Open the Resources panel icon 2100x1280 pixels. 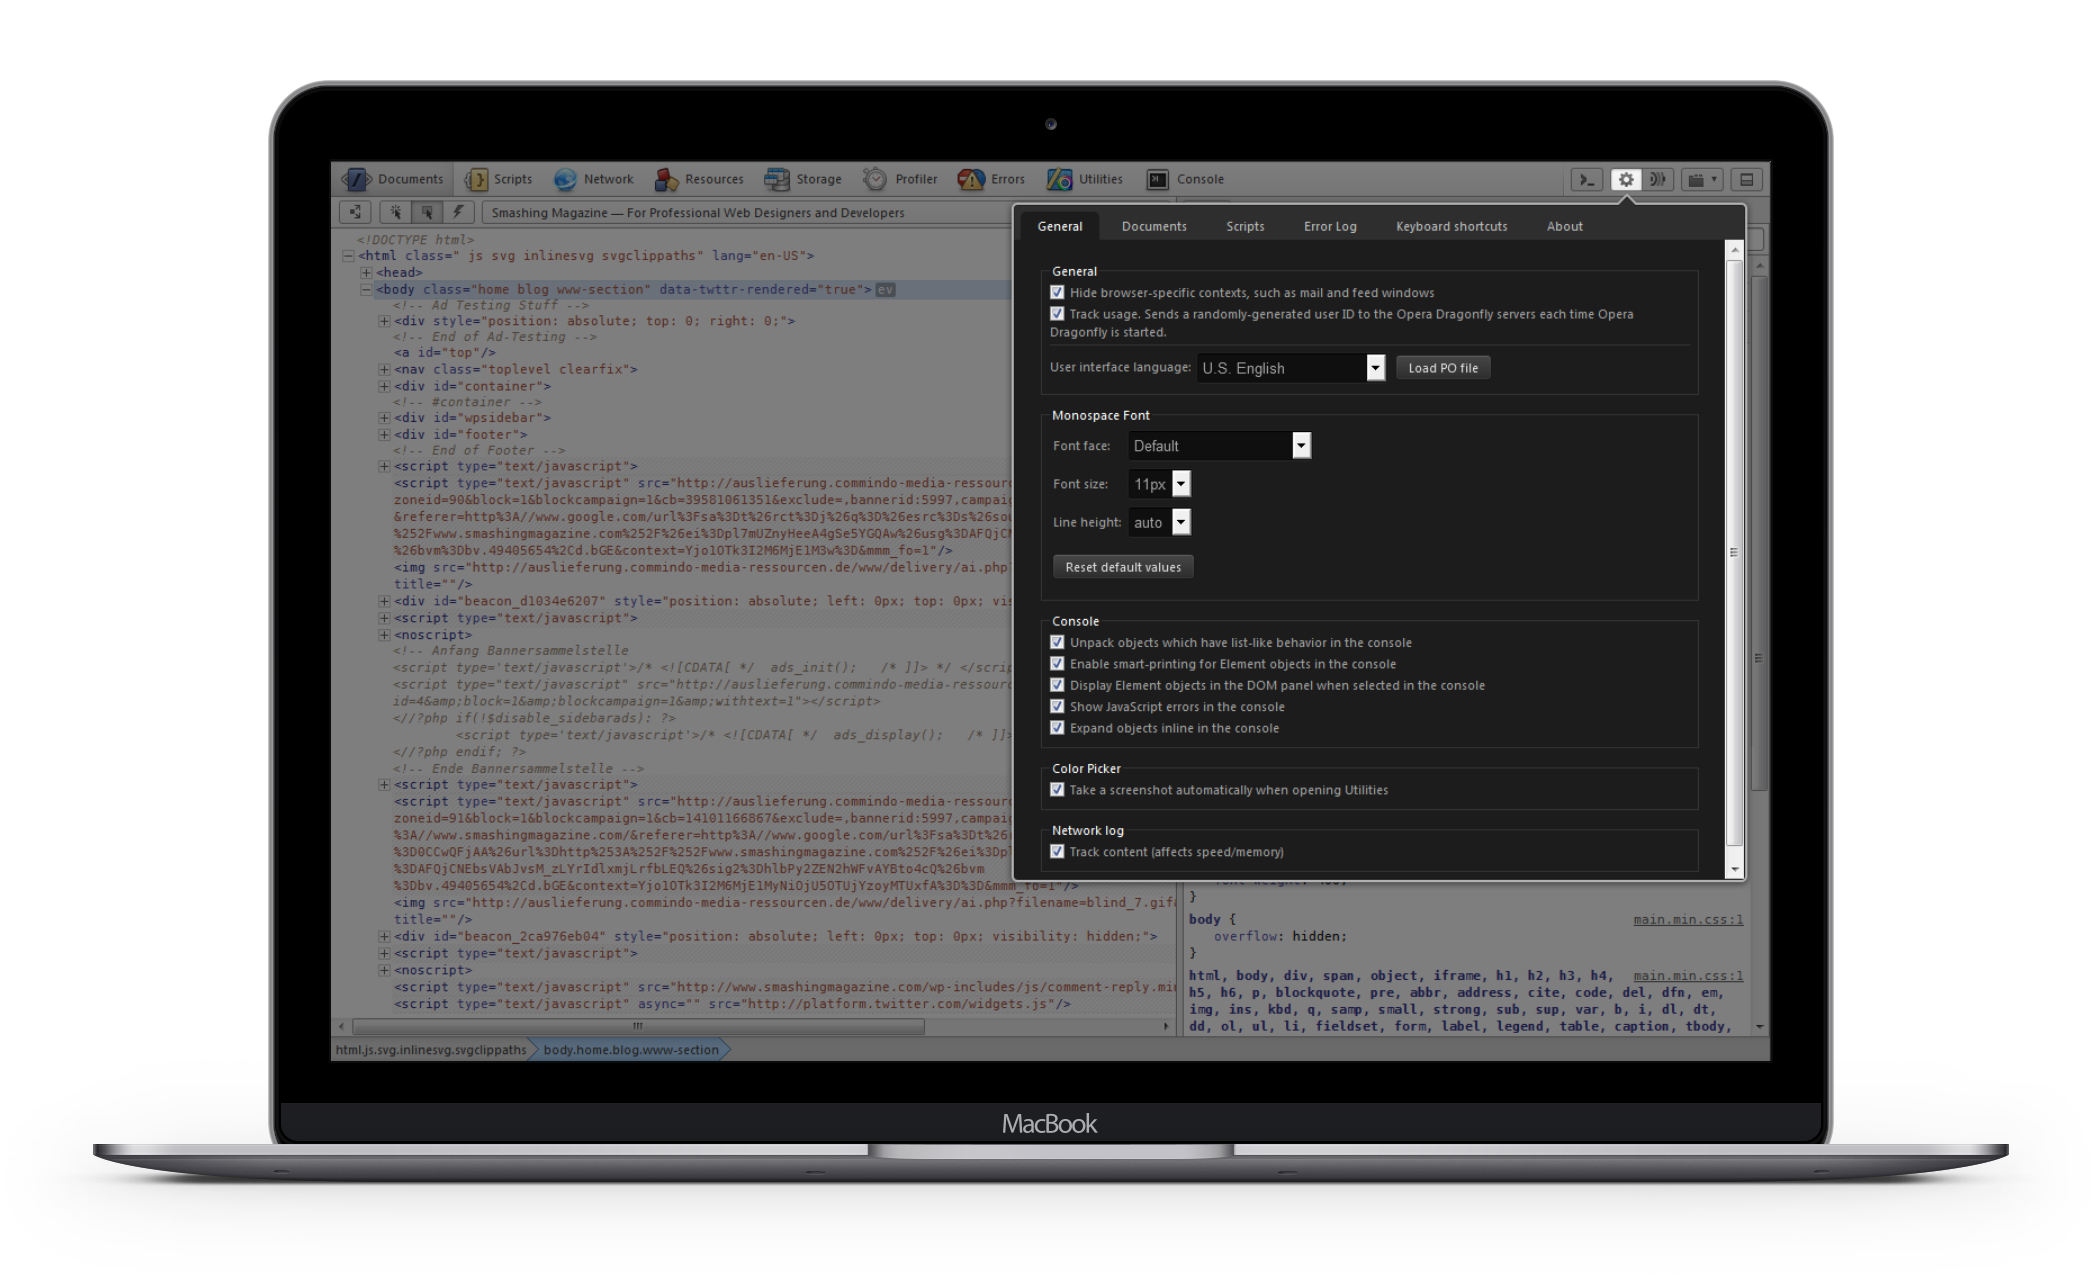(666, 179)
